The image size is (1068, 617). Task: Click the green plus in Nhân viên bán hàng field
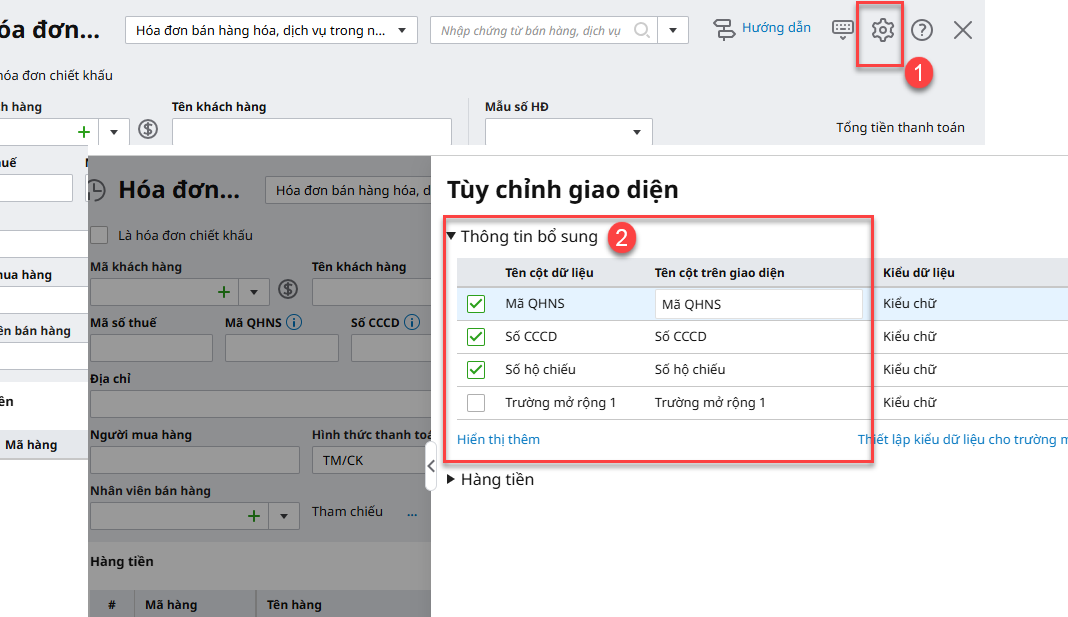[253, 515]
